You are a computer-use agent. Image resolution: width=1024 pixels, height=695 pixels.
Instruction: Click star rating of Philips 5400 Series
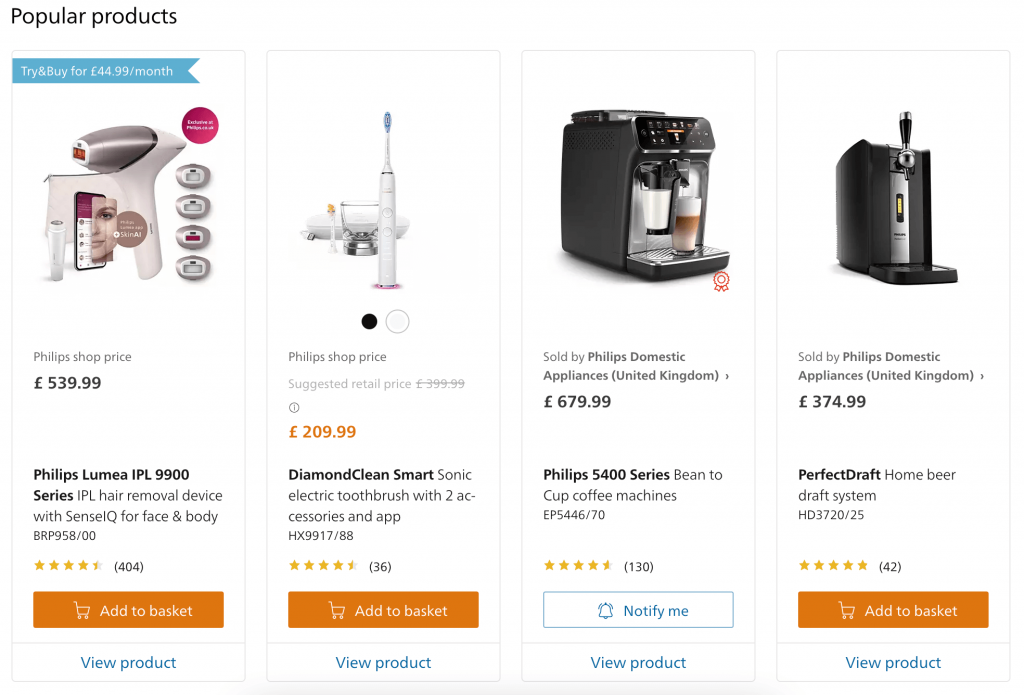[x=579, y=566]
